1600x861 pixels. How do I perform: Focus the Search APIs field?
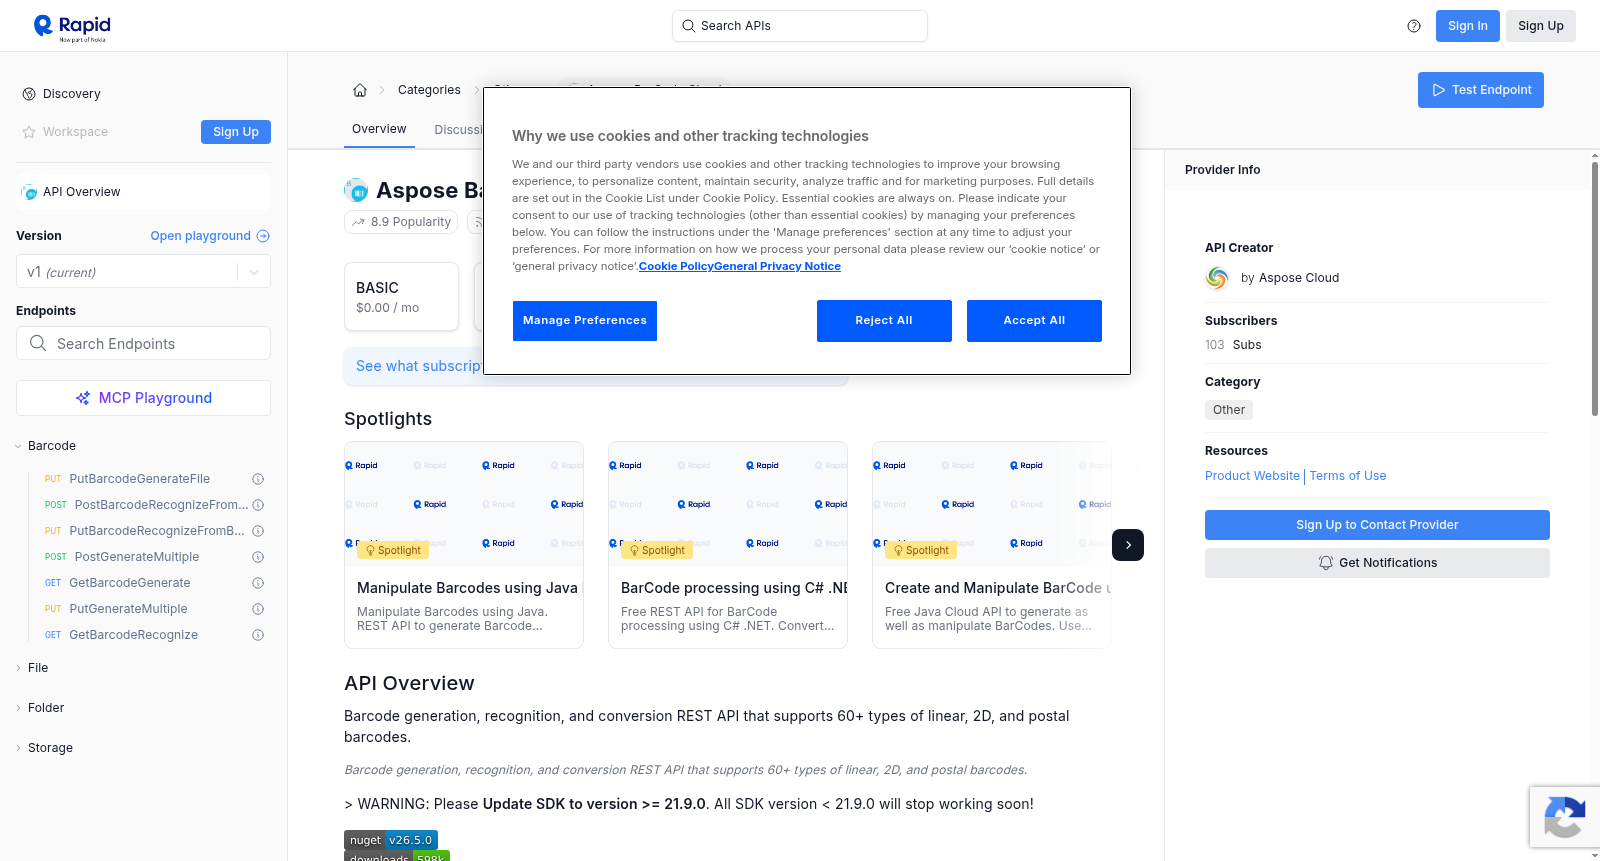point(800,26)
